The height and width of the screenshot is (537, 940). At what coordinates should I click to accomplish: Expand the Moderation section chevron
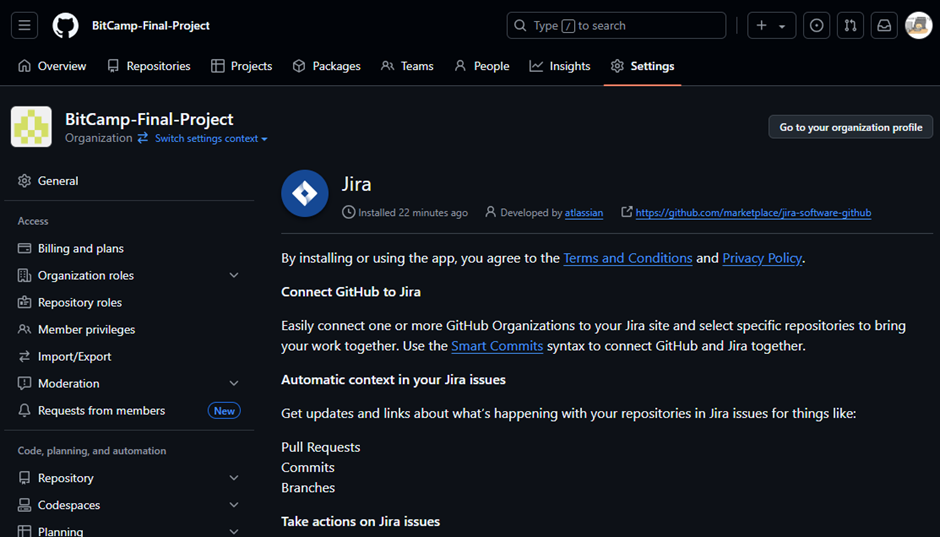point(234,383)
